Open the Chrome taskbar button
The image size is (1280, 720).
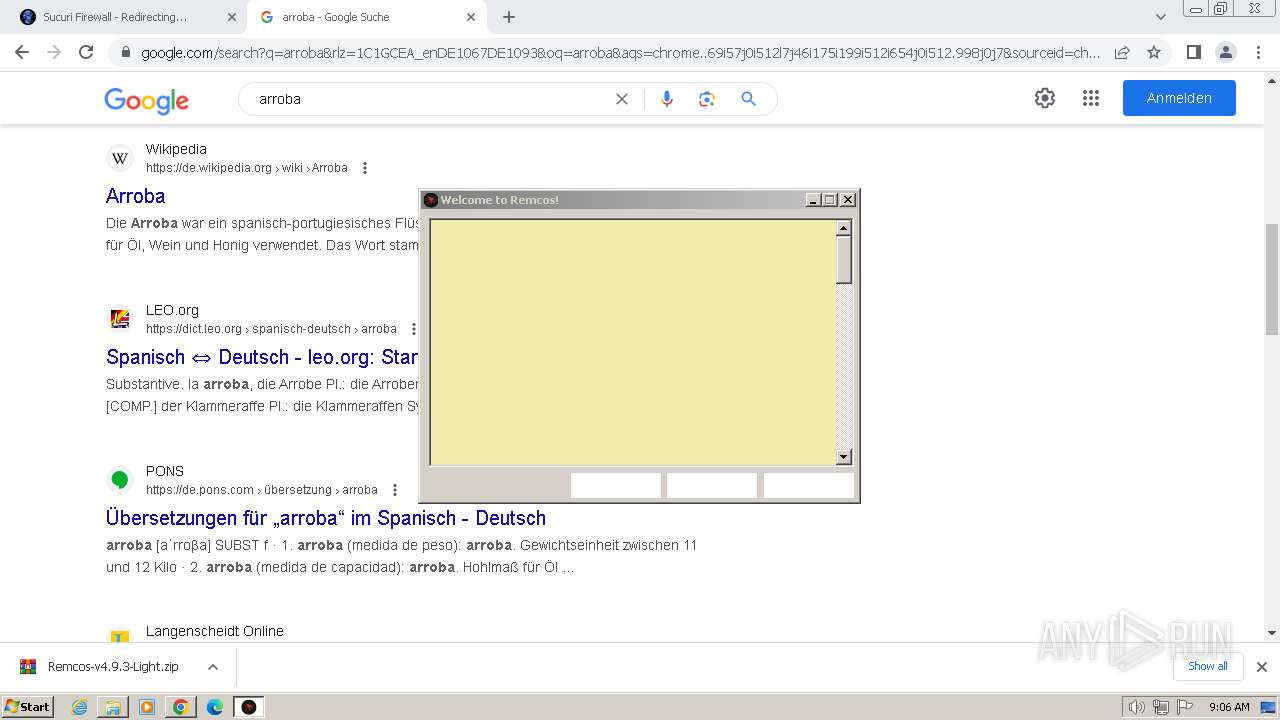point(181,707)
